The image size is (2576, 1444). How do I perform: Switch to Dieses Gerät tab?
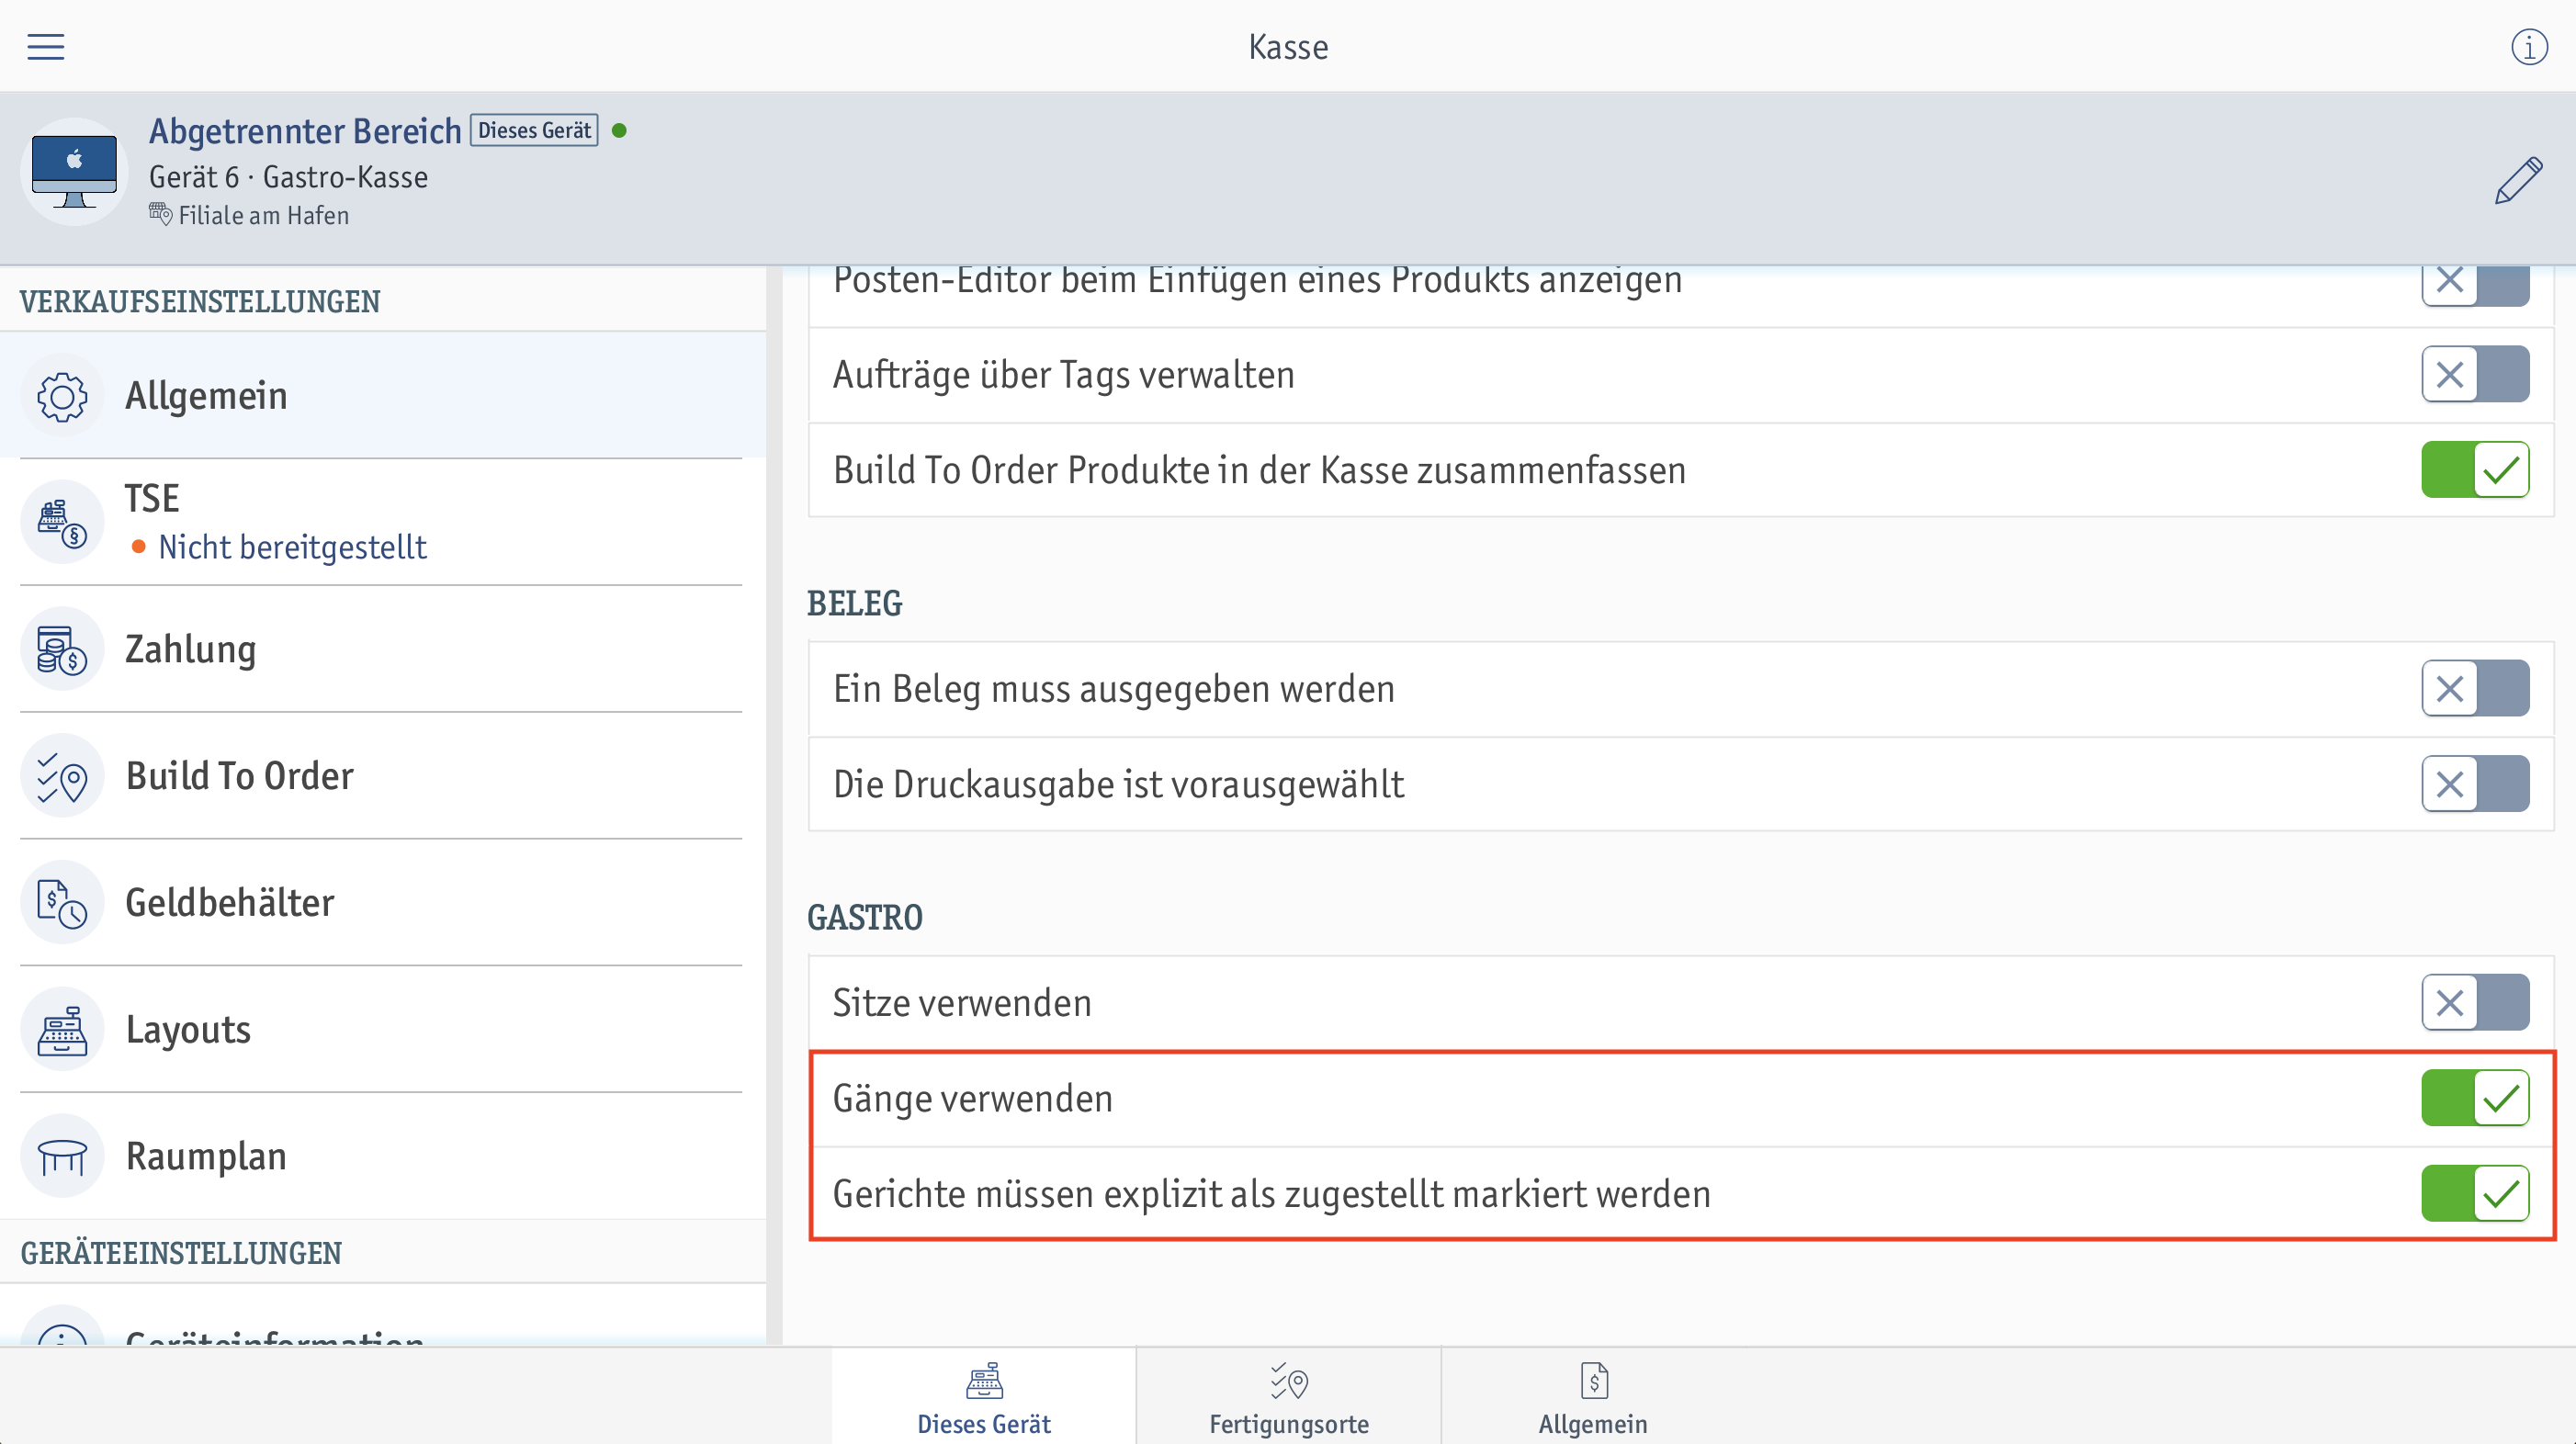point(984,1396)
